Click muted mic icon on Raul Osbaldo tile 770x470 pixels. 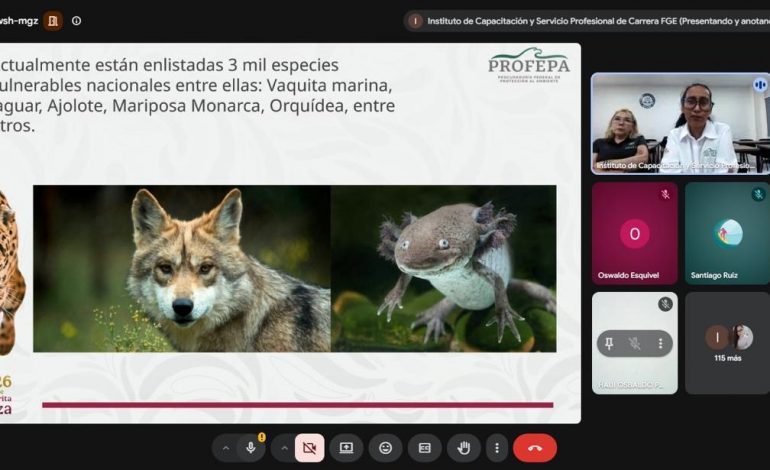pyautogui.click(x=665, y=304)
